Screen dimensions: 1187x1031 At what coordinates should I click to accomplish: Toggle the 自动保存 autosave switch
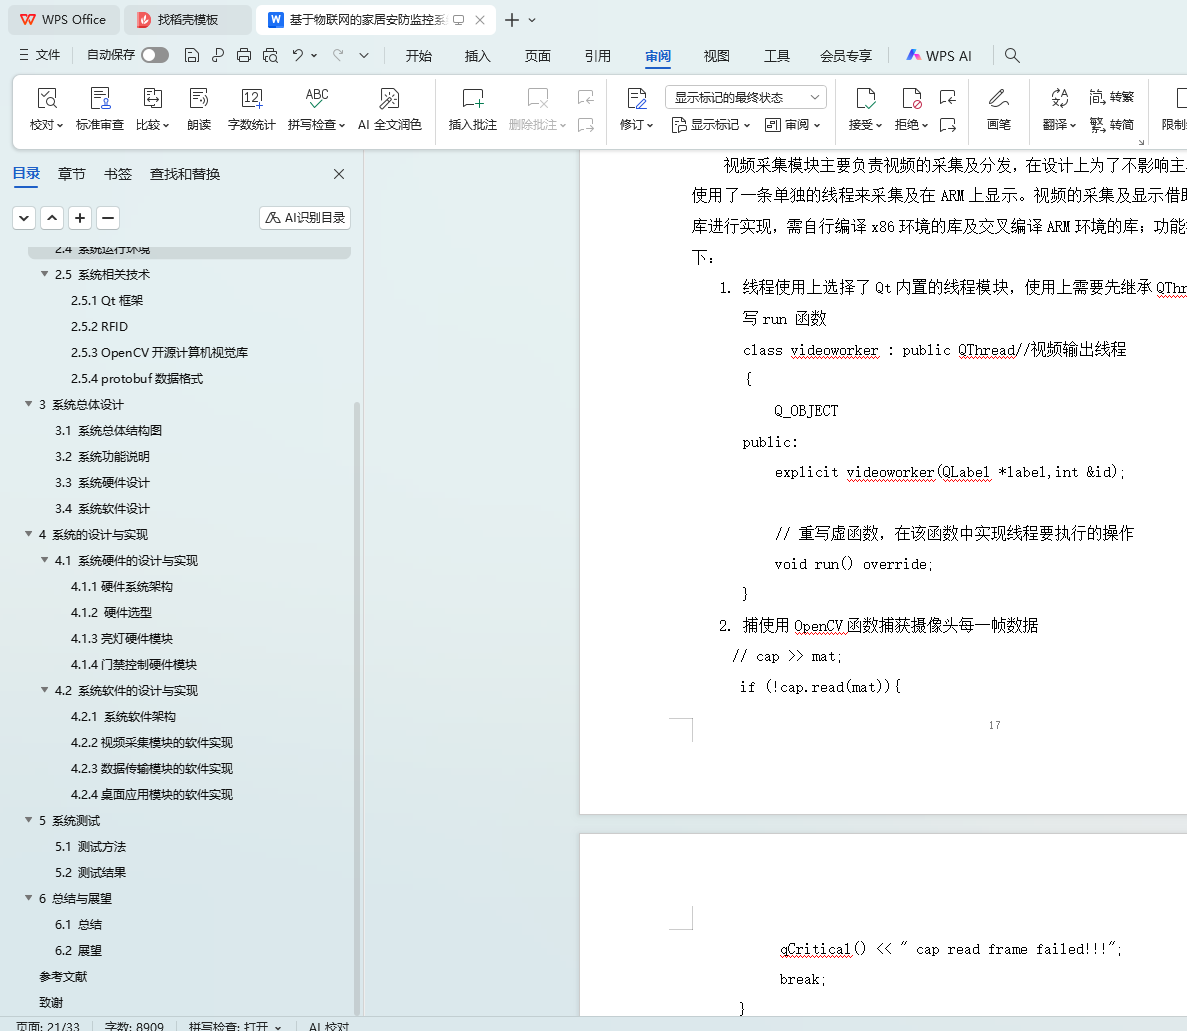point(154,55)
